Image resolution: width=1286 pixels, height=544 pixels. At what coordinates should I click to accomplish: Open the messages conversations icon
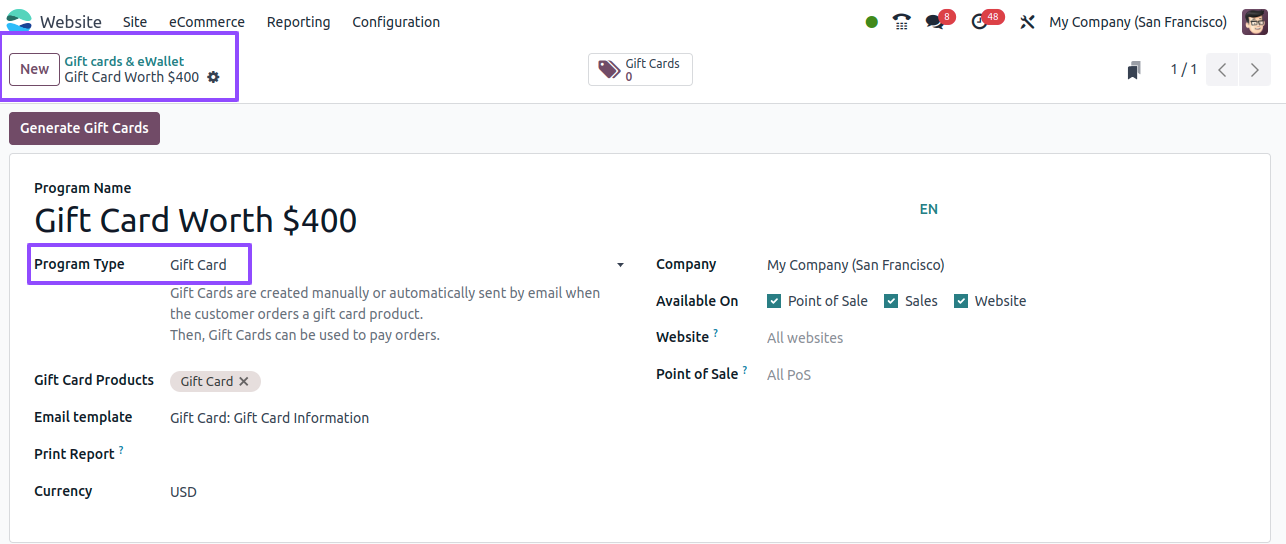click(x=935, y=22)
